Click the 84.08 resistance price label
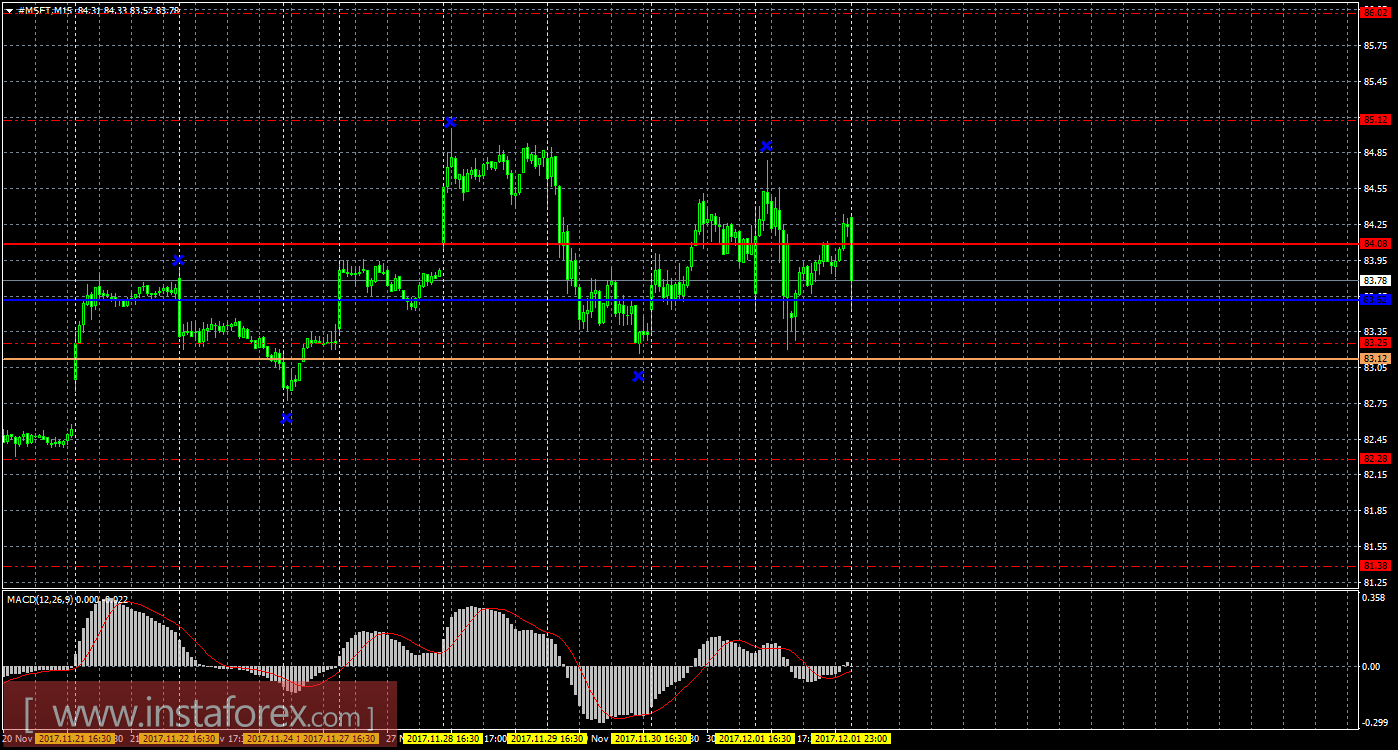 pyautogui.click(x=1375, y=243)
